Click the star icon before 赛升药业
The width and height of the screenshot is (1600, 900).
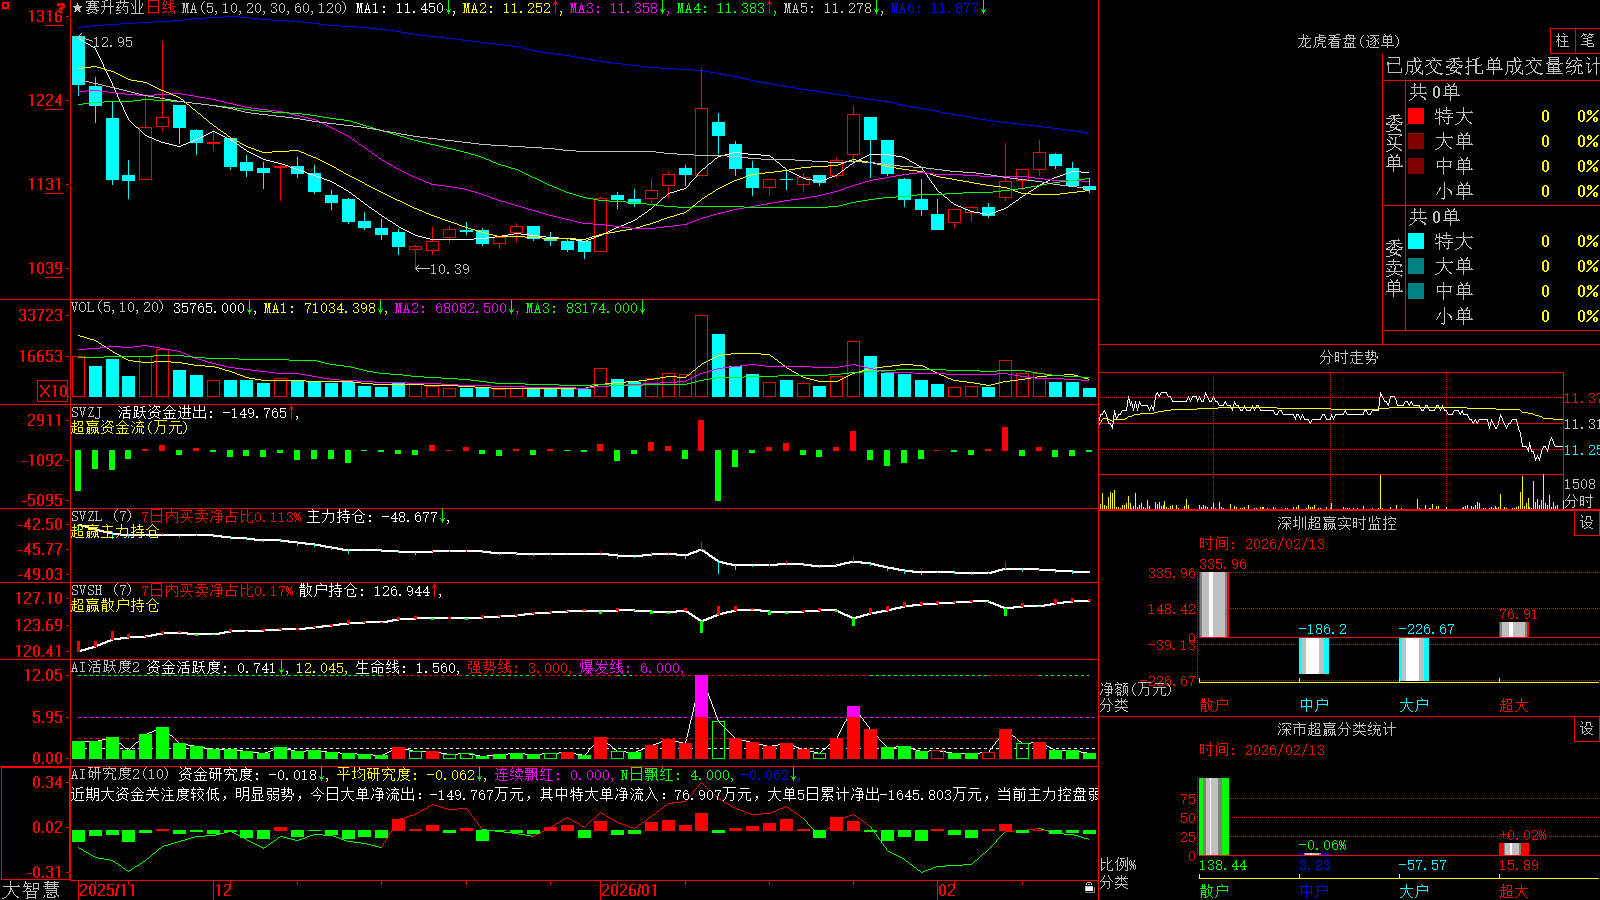tap(78, 8)
